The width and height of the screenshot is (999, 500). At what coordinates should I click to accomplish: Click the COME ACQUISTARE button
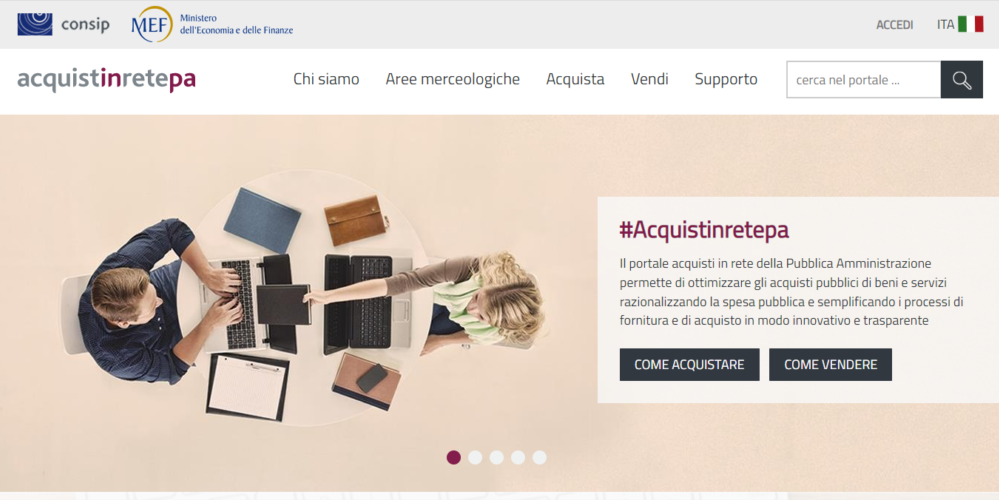689,364
